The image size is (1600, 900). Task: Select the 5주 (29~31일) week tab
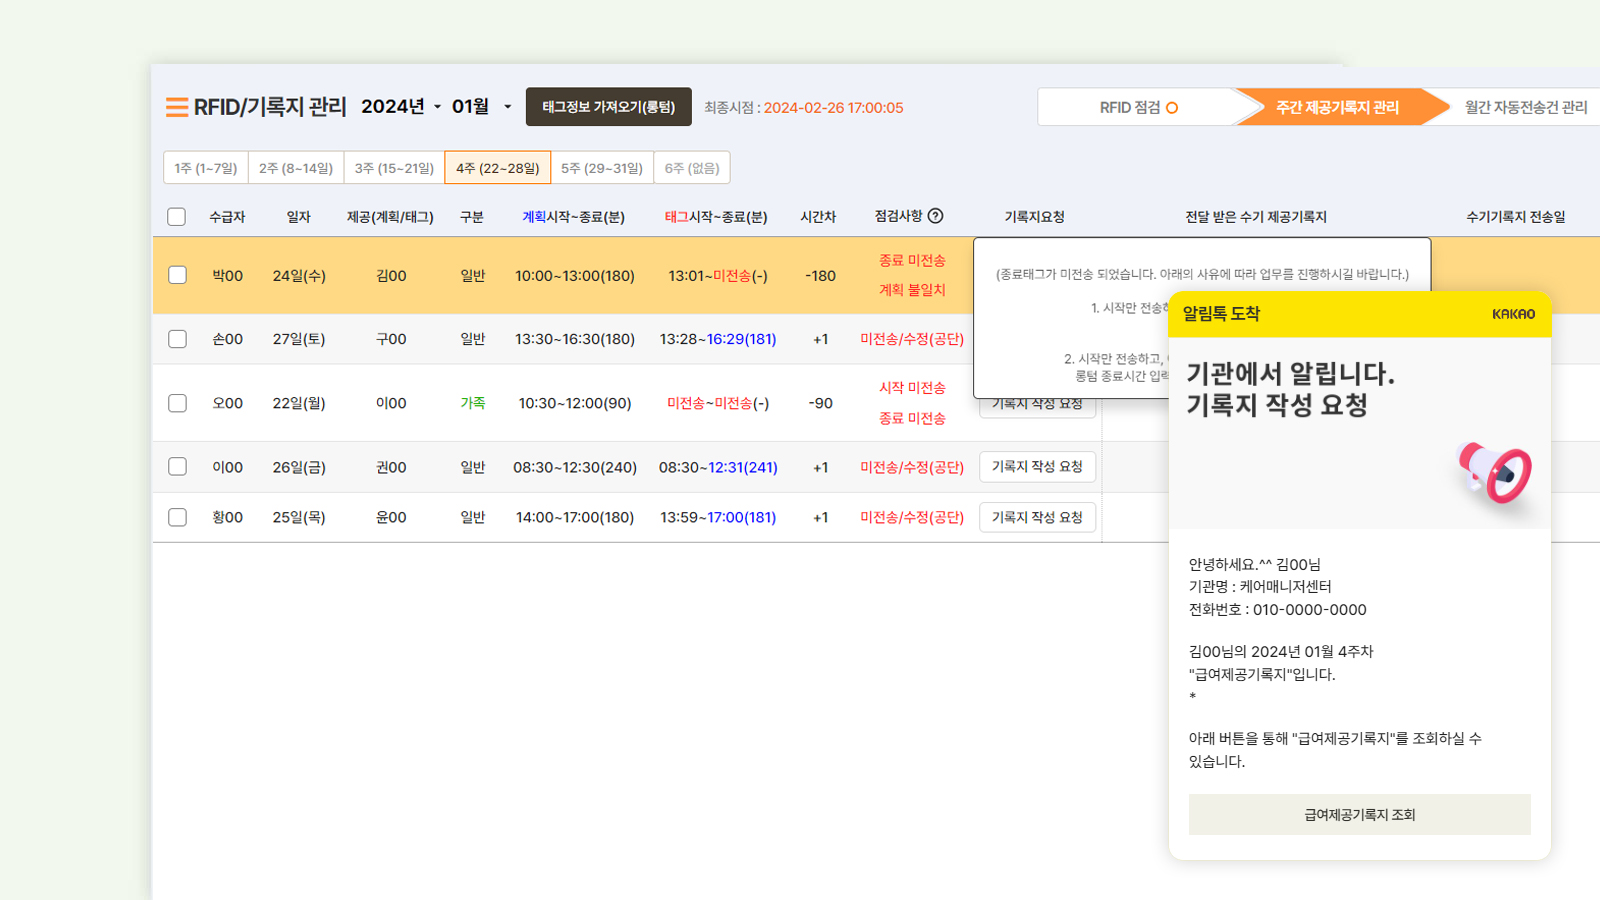[602, 168]
